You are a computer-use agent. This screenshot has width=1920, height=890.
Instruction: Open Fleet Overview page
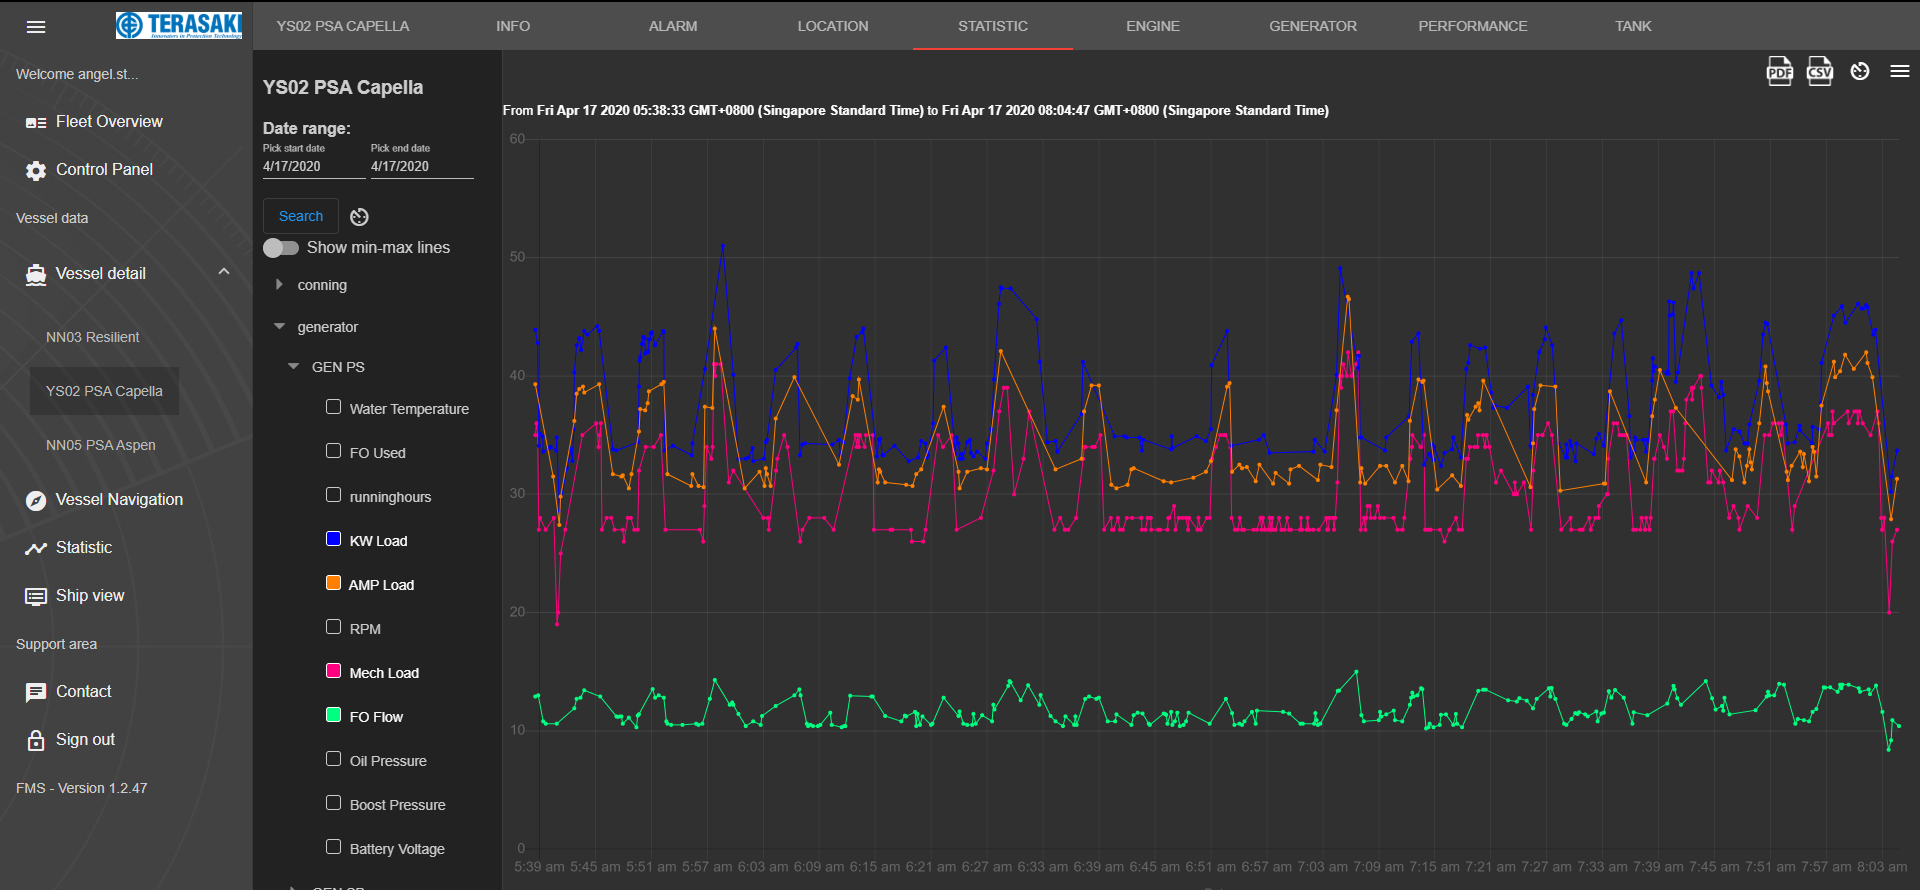109,122
